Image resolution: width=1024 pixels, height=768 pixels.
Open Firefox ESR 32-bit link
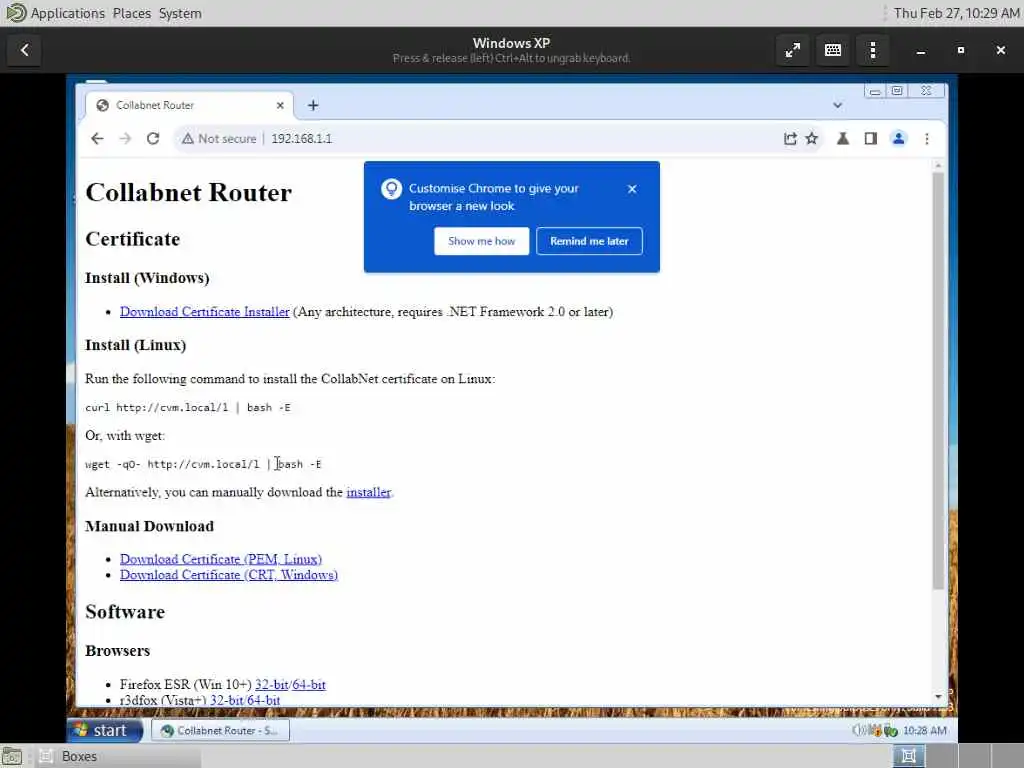click(272, 684)
